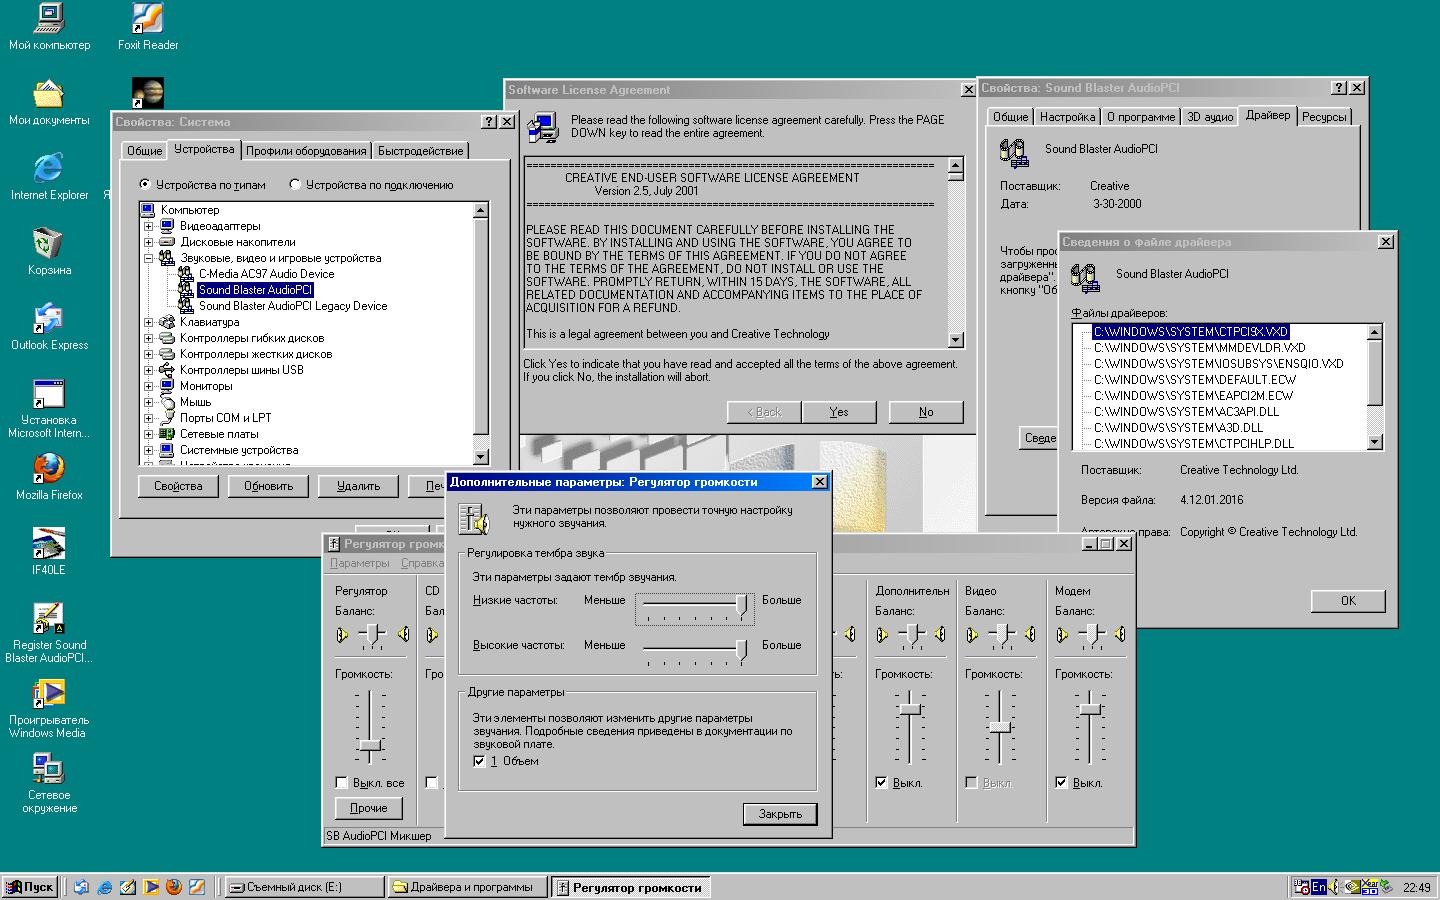
Task: Launch Windows Media Player desktop icon
Action: 49,694
